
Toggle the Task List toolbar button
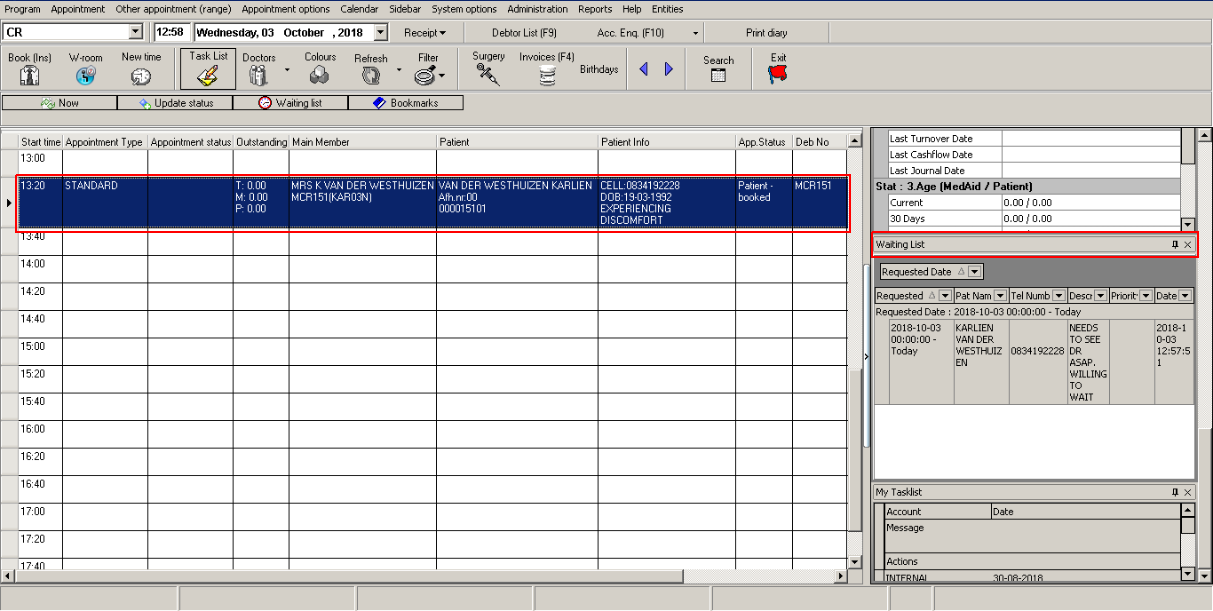[x=208, y=68]
